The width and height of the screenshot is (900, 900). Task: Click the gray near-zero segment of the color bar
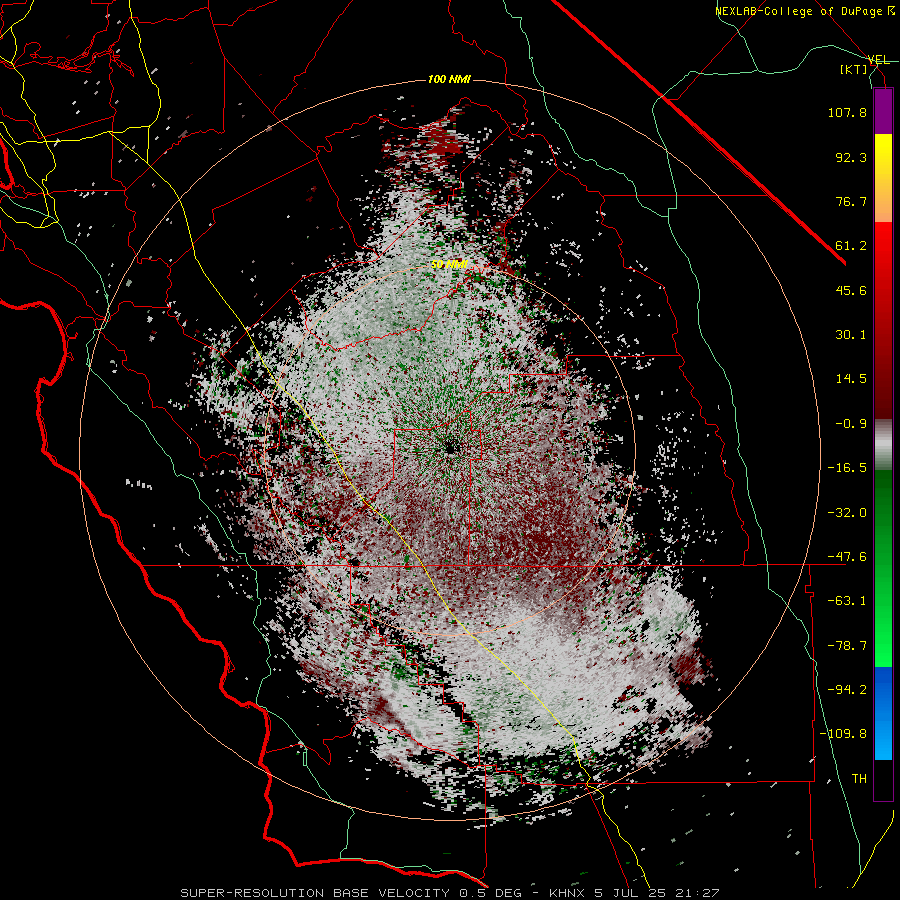[x=883, y=445]
